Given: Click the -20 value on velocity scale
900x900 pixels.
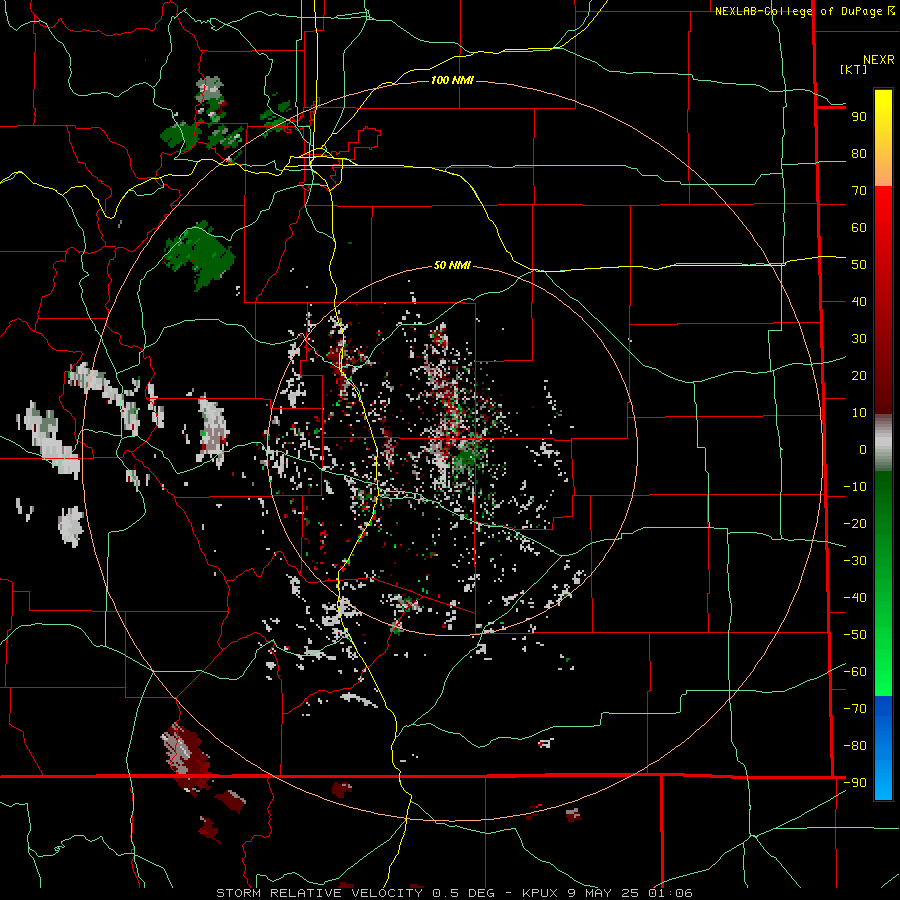Looking at the screenshot, I should [x=855, y=524].
